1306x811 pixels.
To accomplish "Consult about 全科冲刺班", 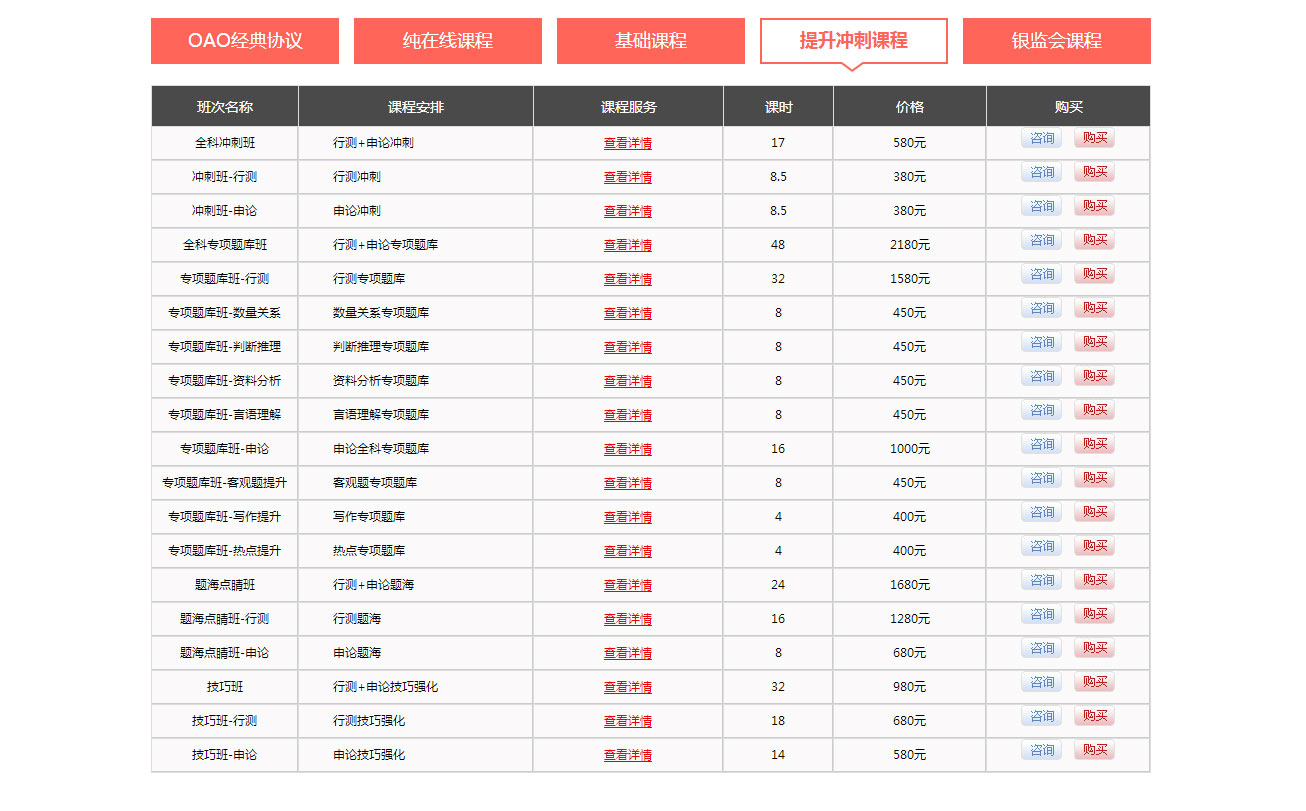I will (1042, 138).
